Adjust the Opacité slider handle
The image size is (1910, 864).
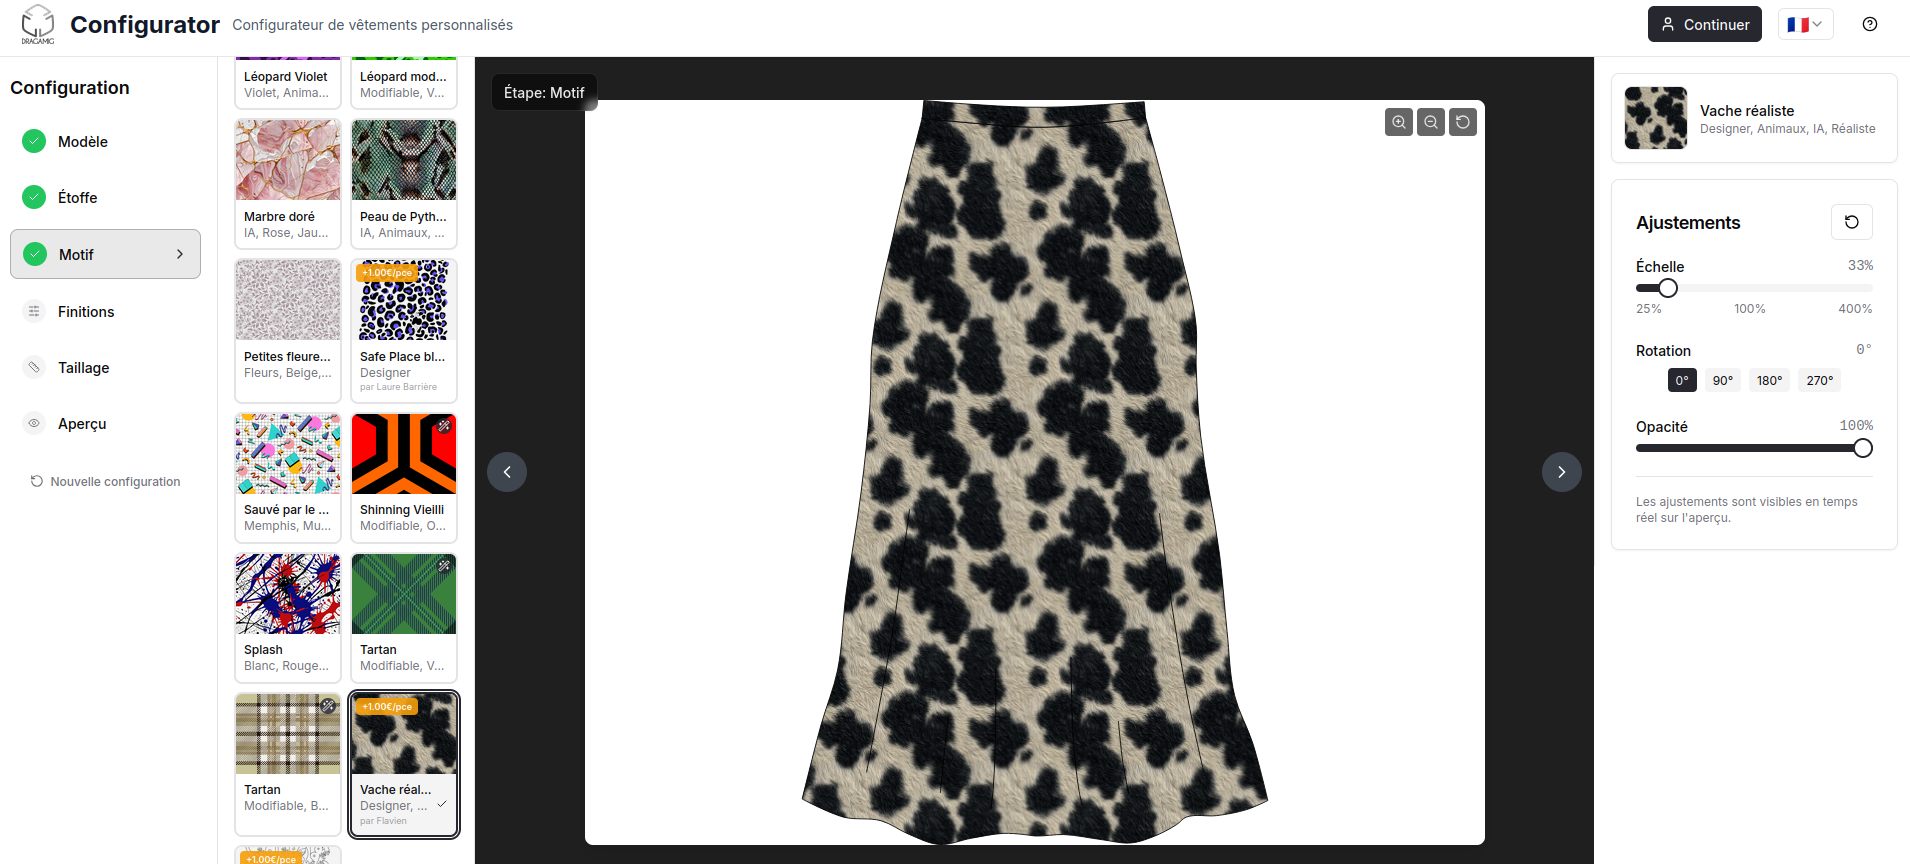click(1863, 448)
